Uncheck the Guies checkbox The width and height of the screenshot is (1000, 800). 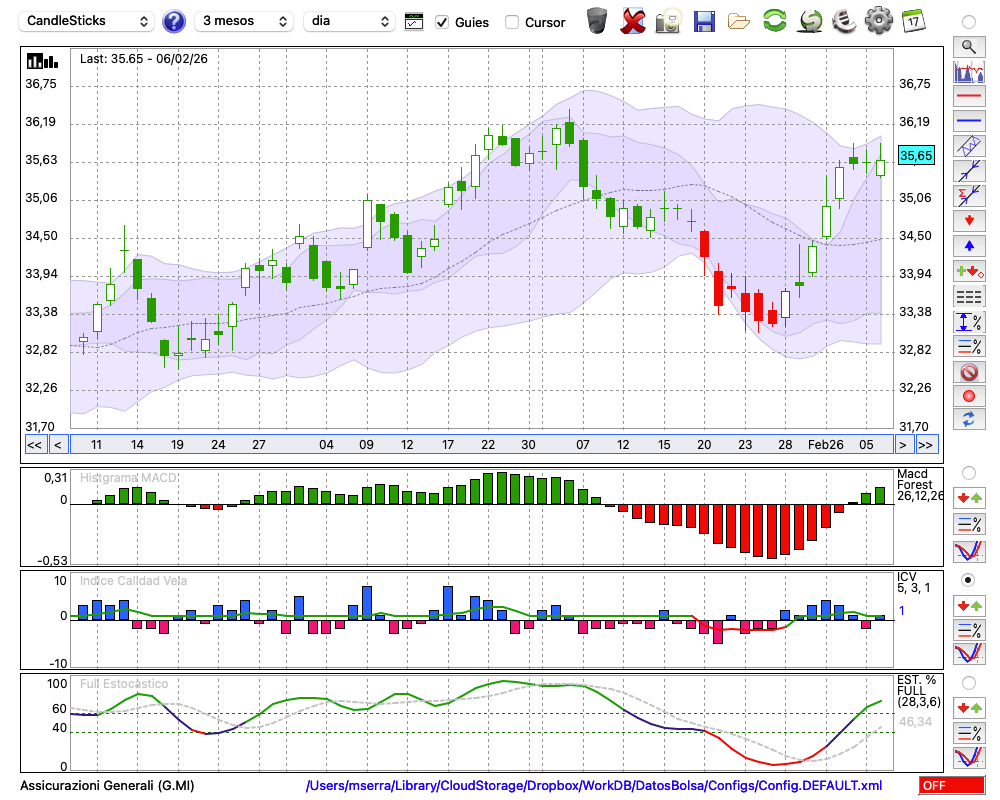tap(442, 22)
